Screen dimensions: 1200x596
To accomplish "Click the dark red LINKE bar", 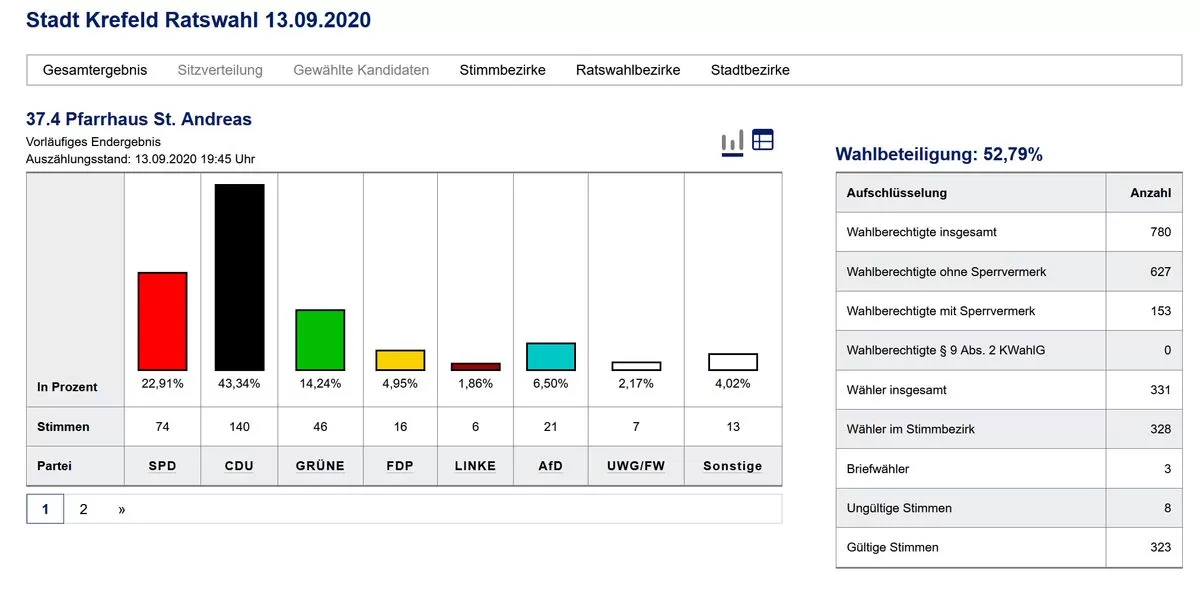I will (x=476, y=367).
